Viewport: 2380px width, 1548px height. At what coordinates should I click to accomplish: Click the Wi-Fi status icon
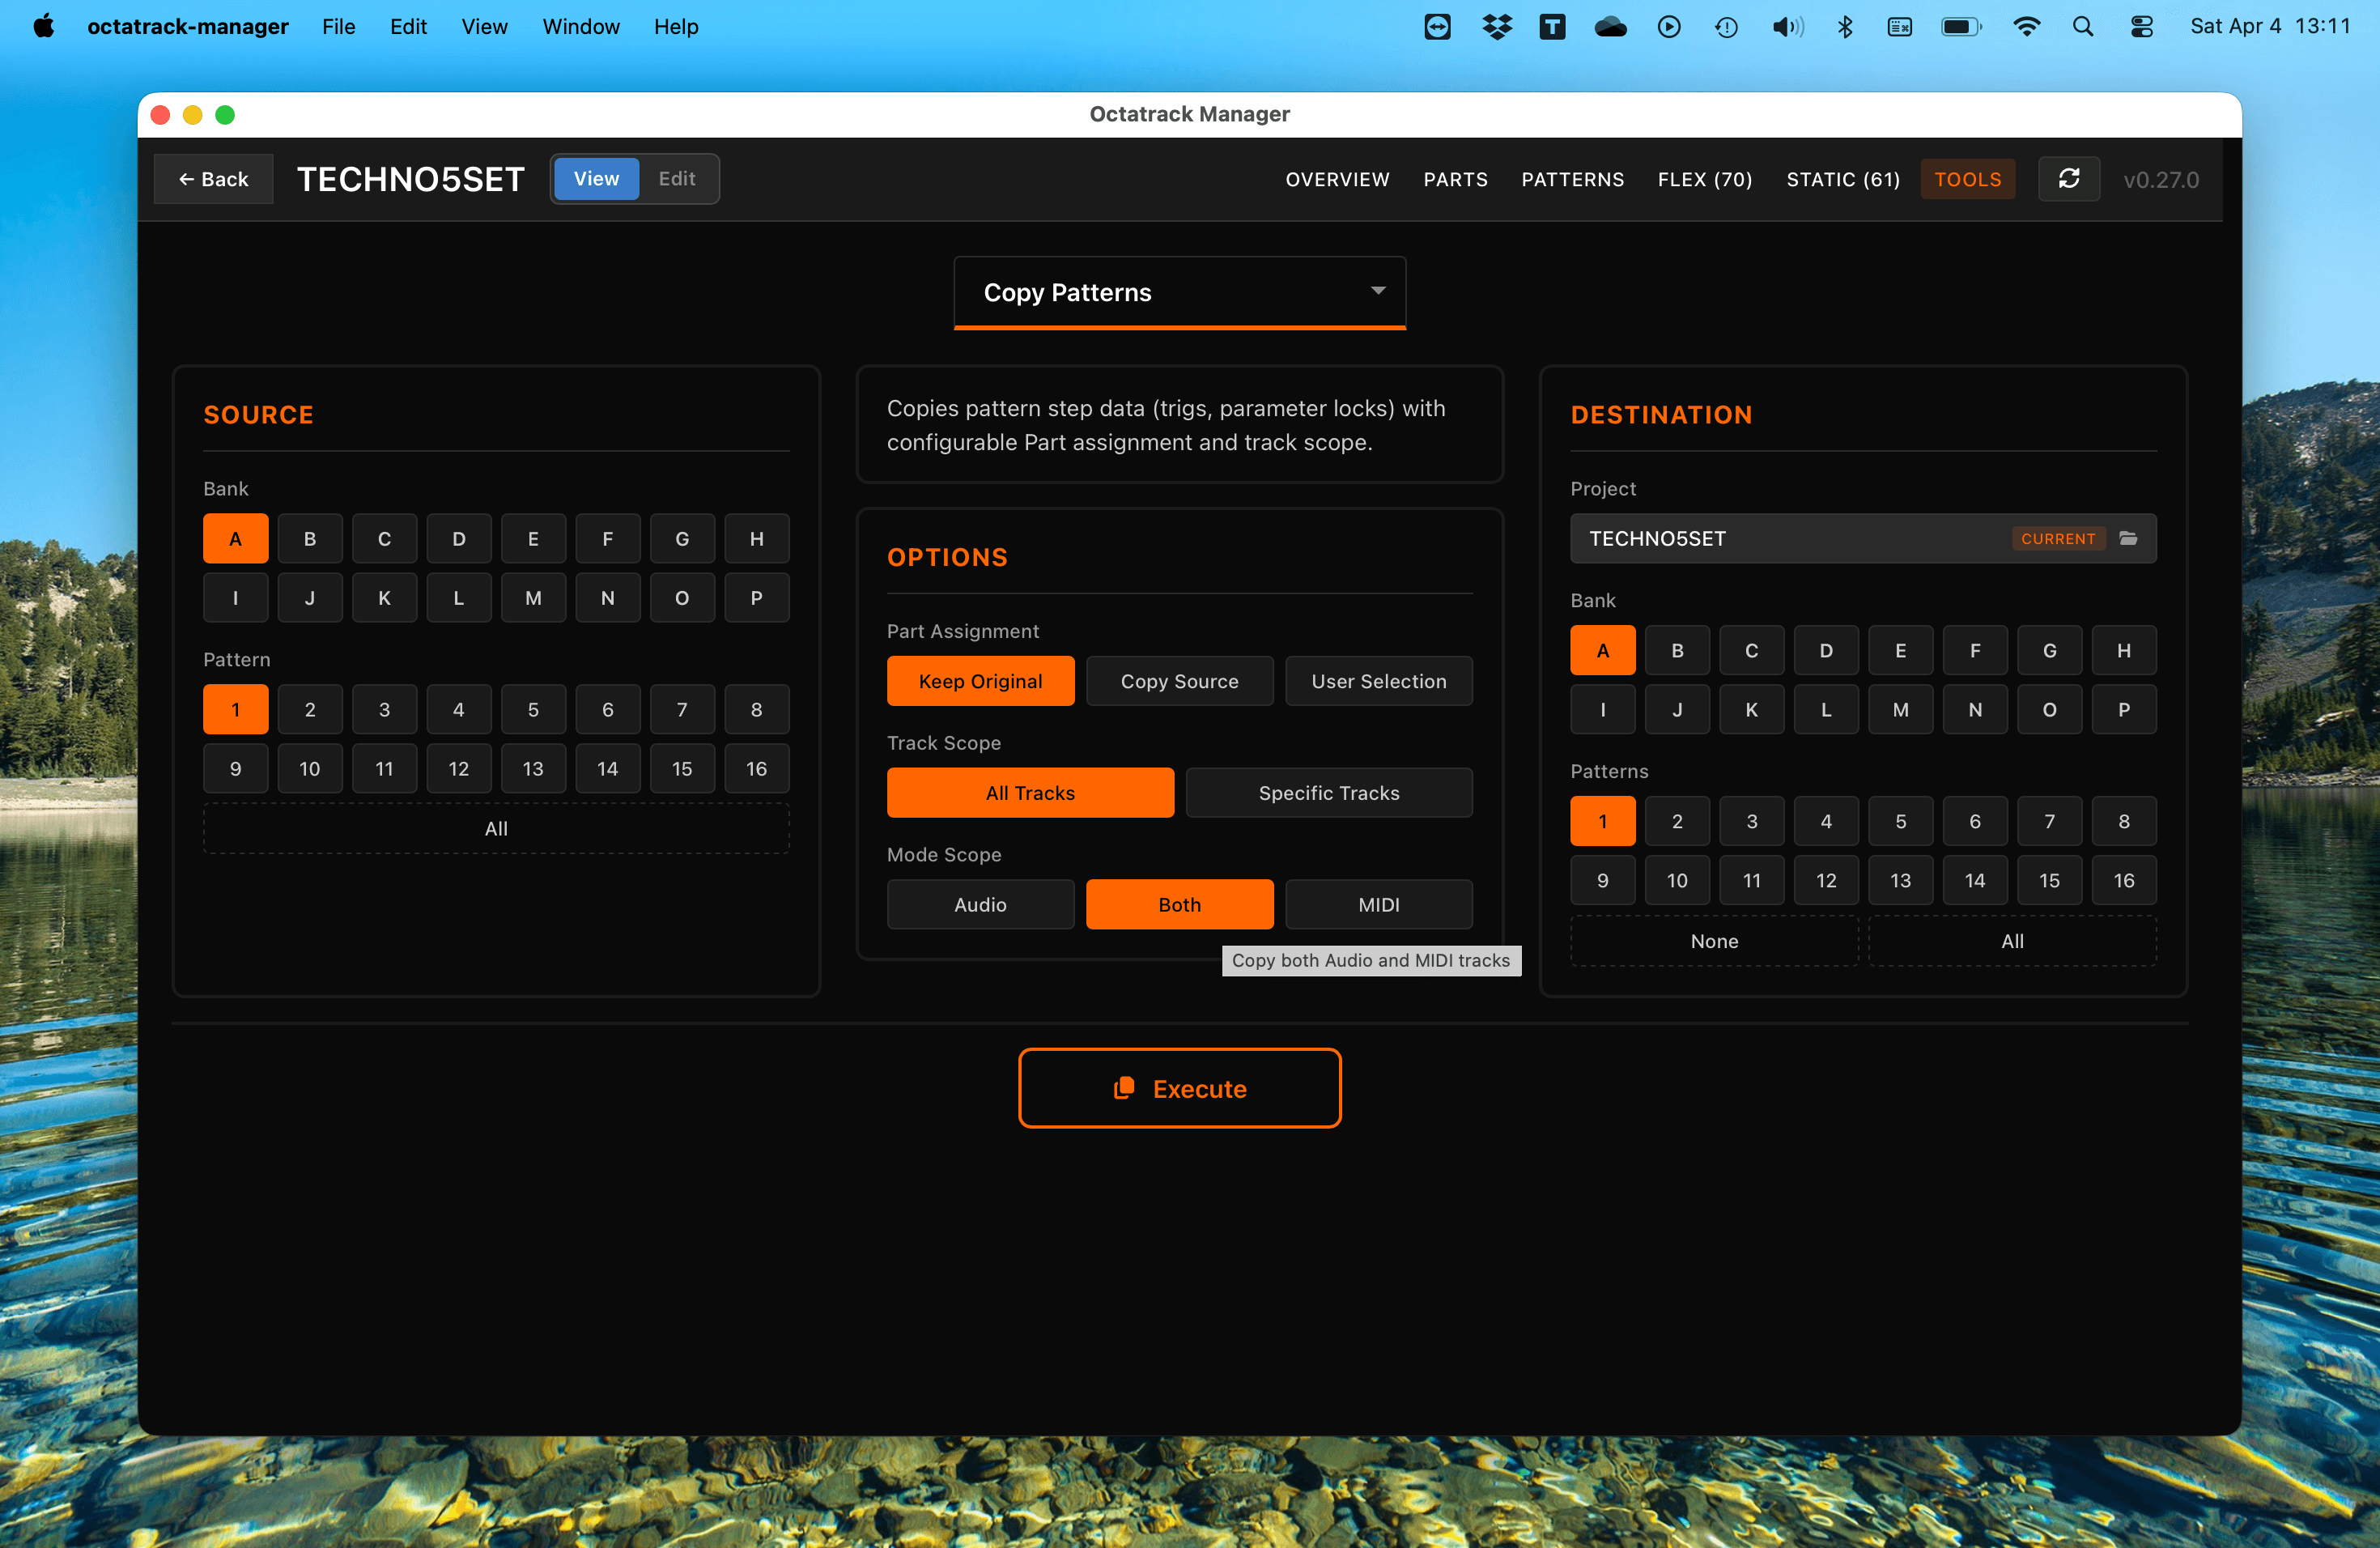tap(2026, 27)
